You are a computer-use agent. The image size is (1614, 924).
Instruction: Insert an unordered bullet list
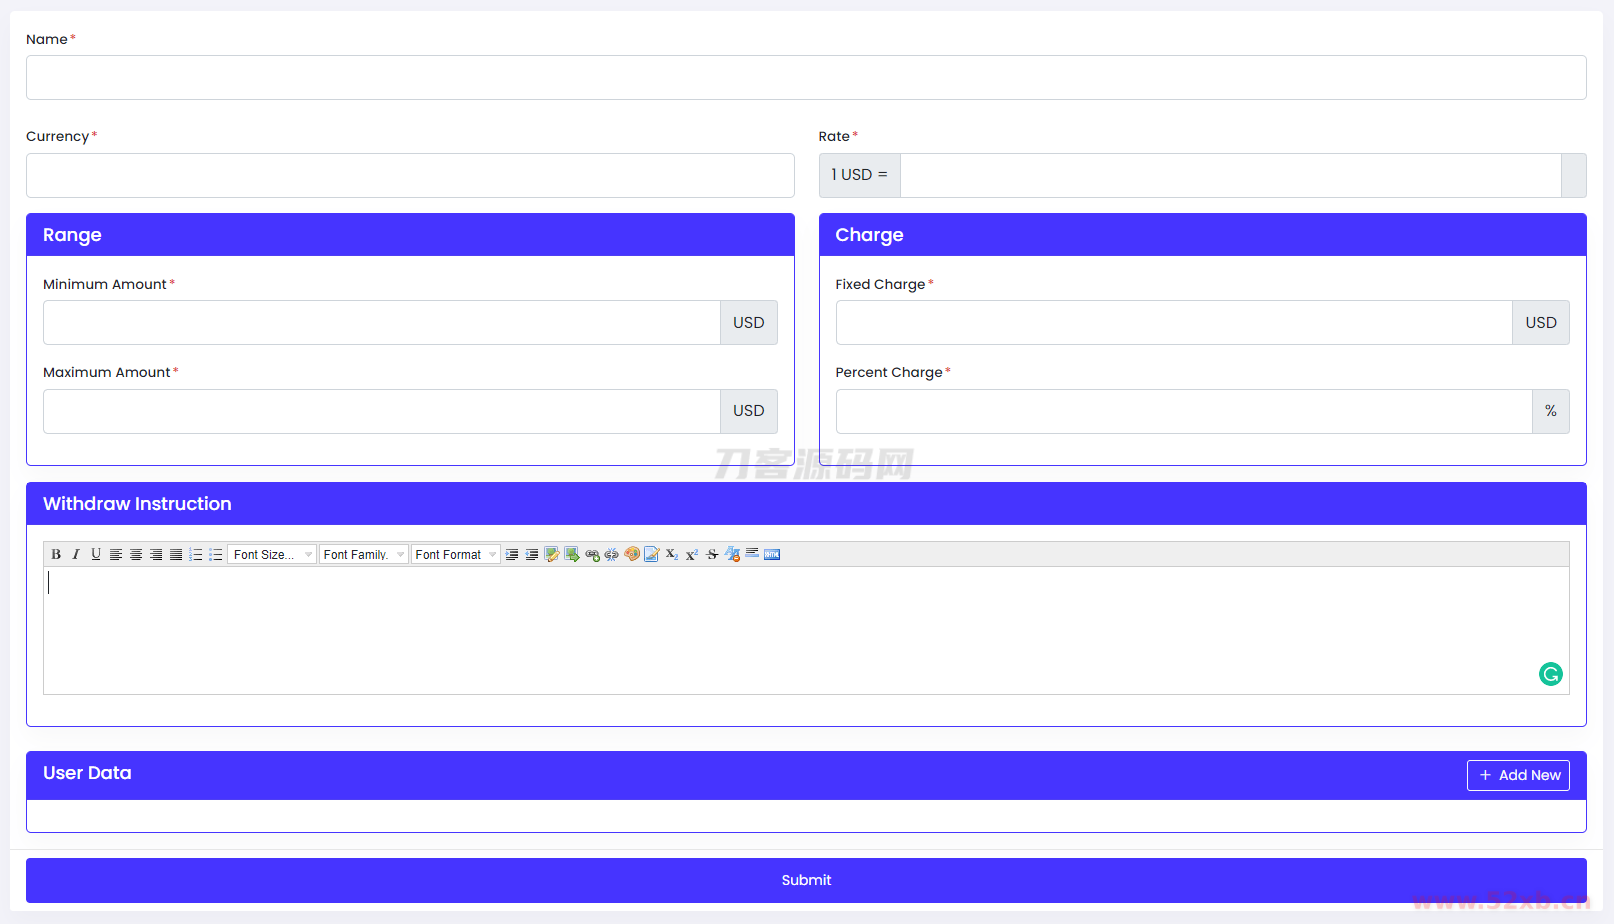coord(216,555)
